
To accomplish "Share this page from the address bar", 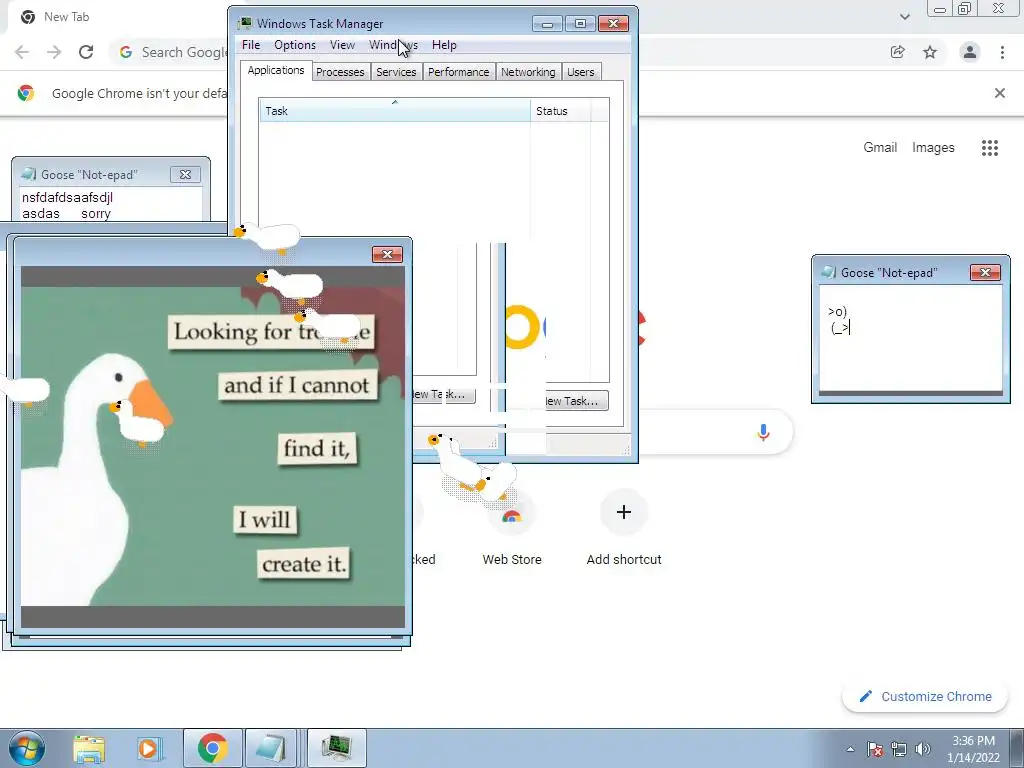I will click(898, 52).
